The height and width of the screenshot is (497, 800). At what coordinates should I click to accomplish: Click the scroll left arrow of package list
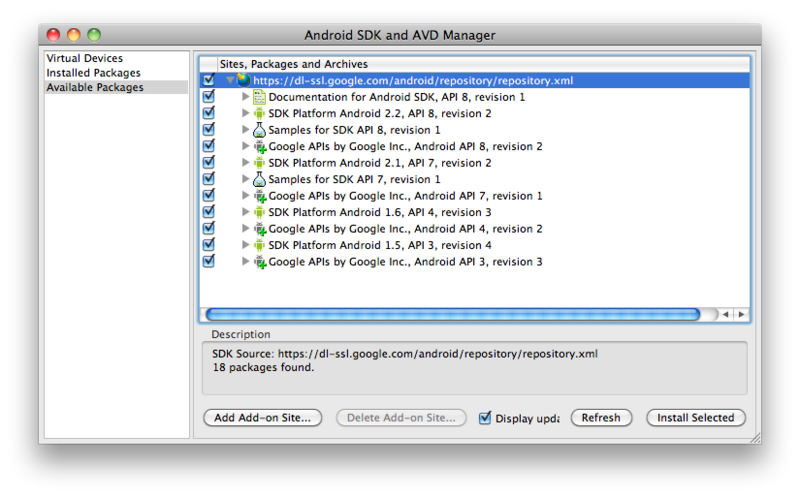click(x=726, y=314)
